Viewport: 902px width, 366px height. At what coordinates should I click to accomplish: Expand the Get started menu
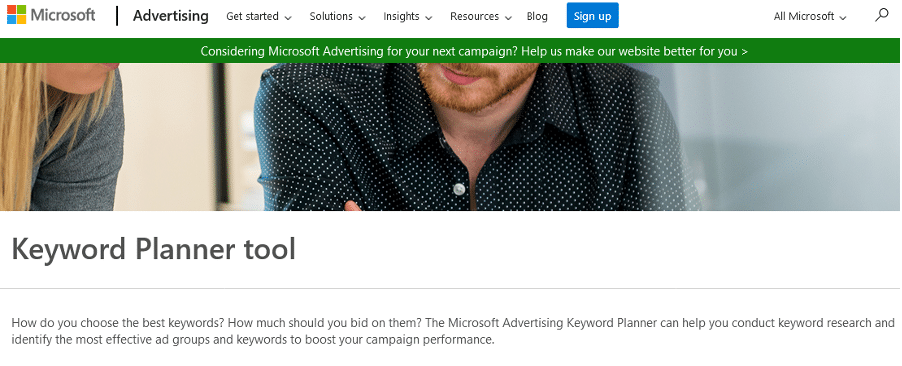(259, 17)
